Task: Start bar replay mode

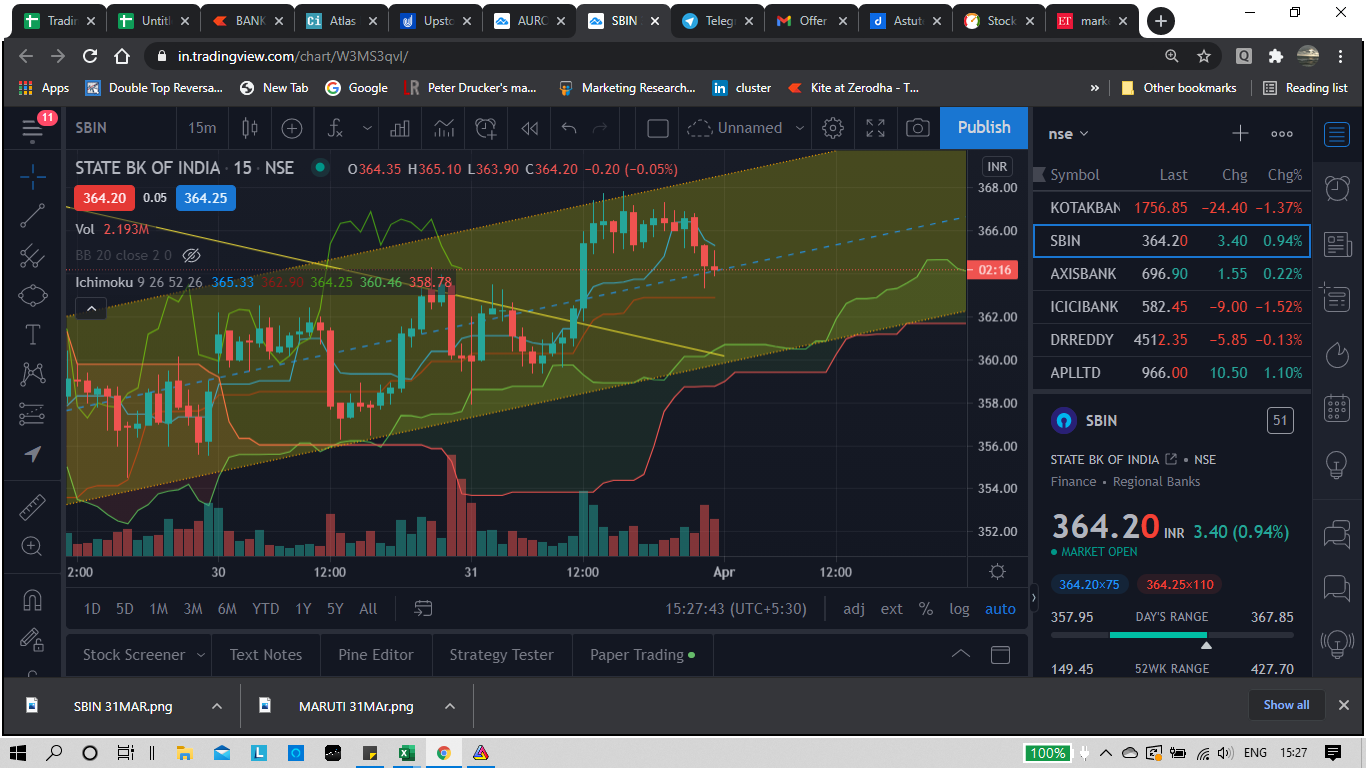Action: pos(529,128)
